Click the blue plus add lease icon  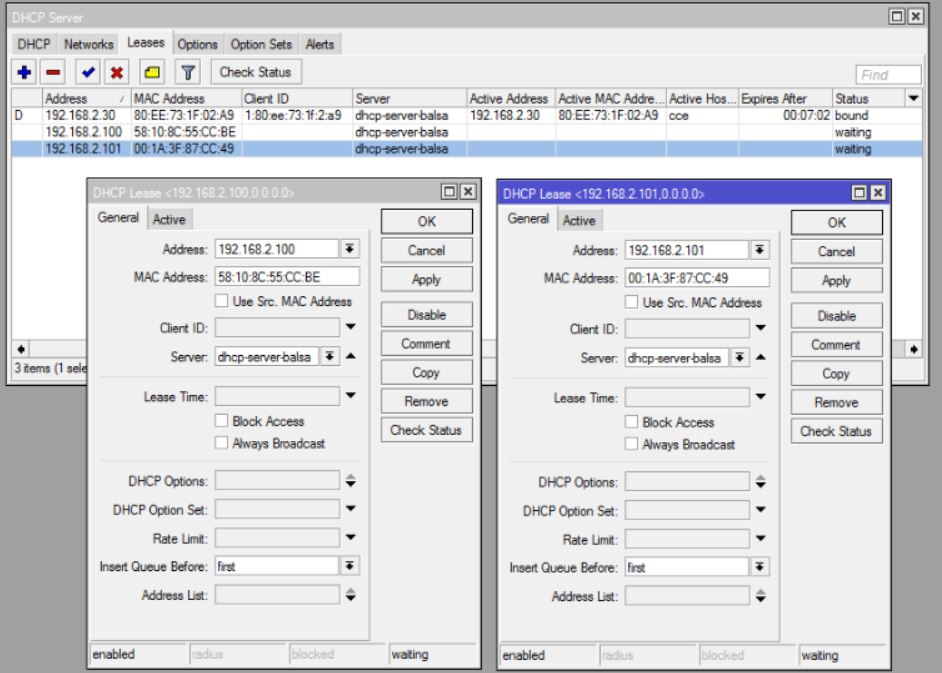25,72
